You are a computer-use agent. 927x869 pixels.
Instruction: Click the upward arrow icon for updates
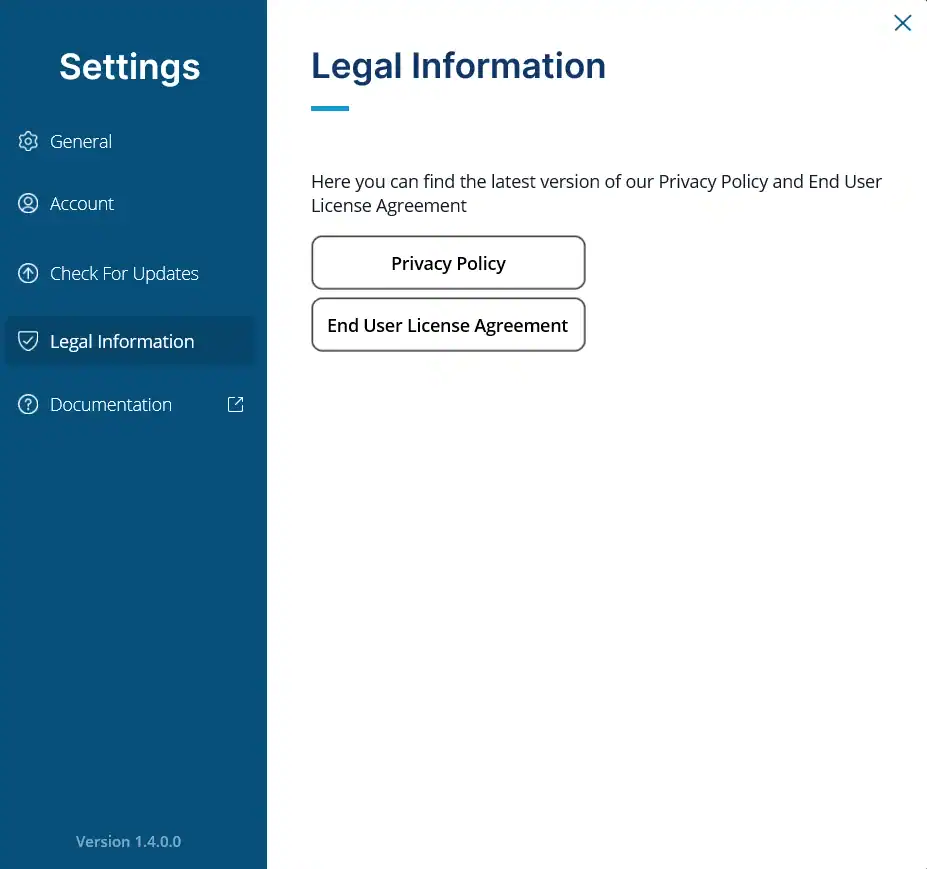pos(28,273)
